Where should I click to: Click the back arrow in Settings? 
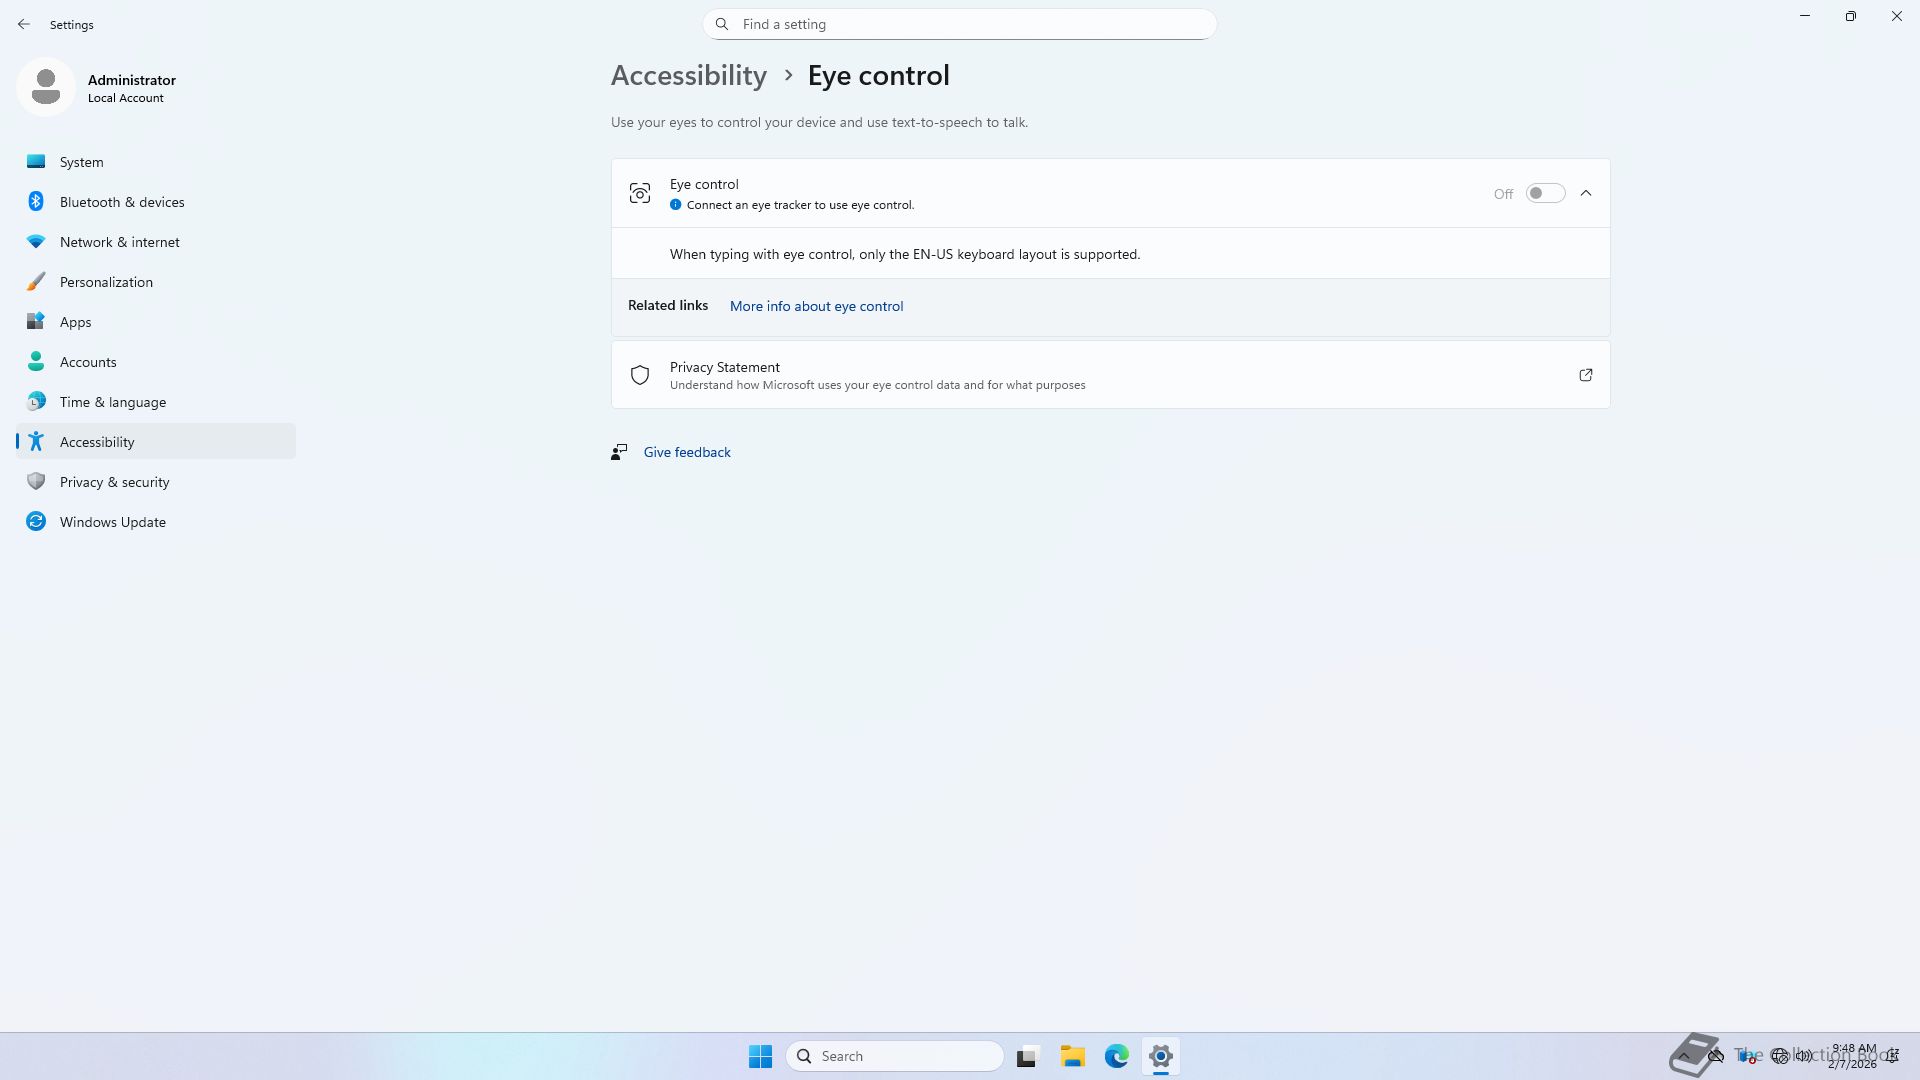pos(24,24)
